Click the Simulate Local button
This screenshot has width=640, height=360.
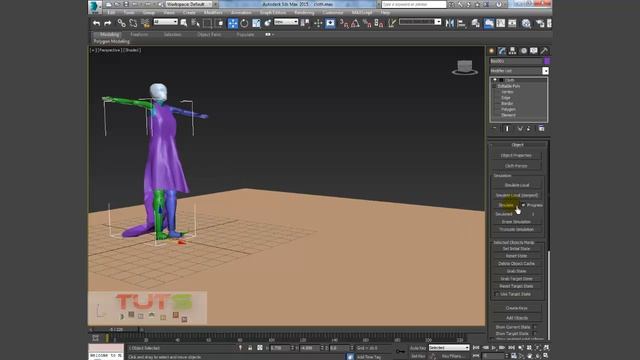coord(517,185)
